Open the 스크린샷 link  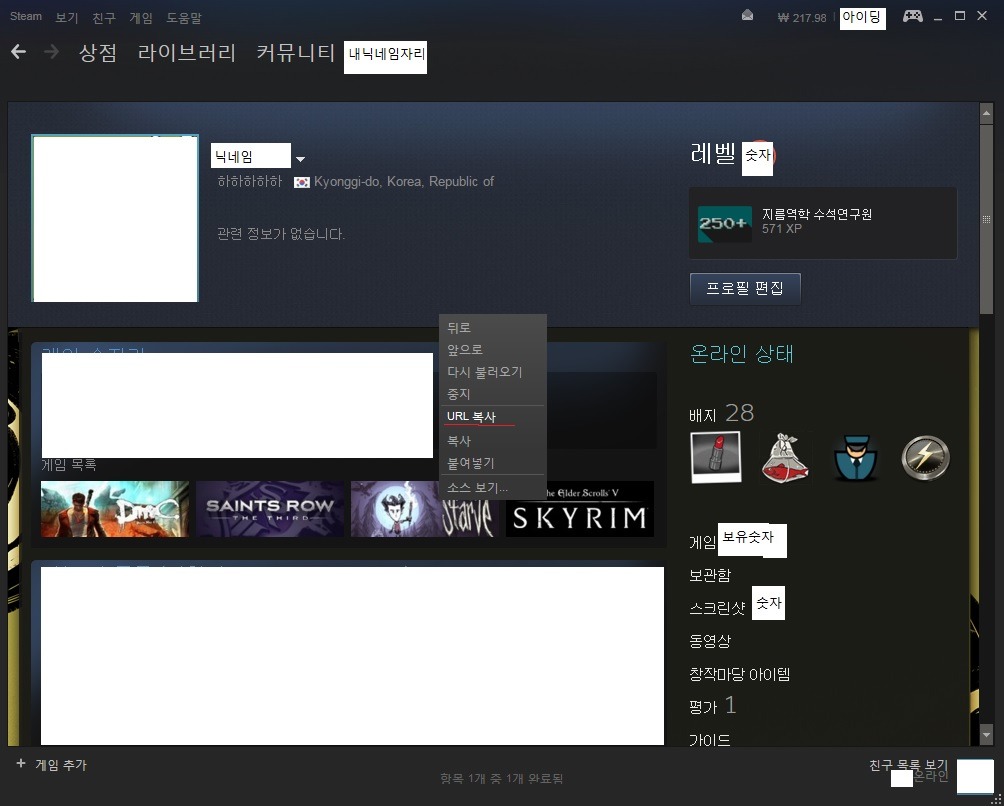[717, 608]
